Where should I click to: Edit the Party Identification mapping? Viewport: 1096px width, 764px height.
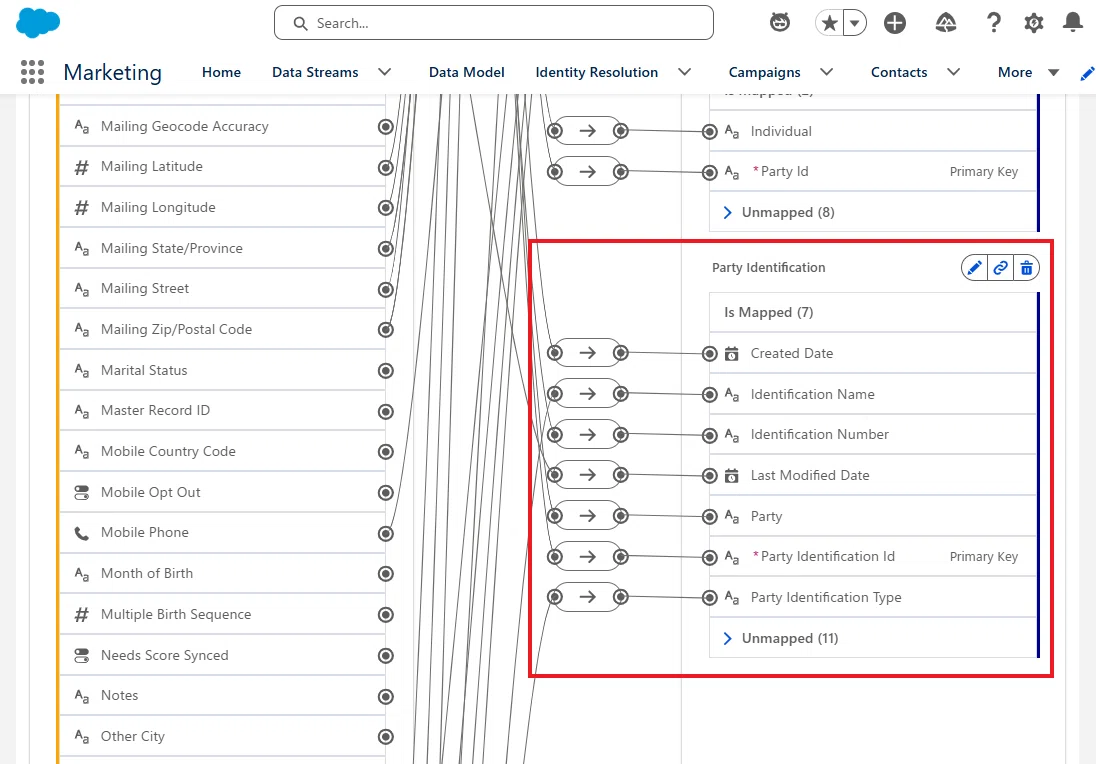point(974,268)
